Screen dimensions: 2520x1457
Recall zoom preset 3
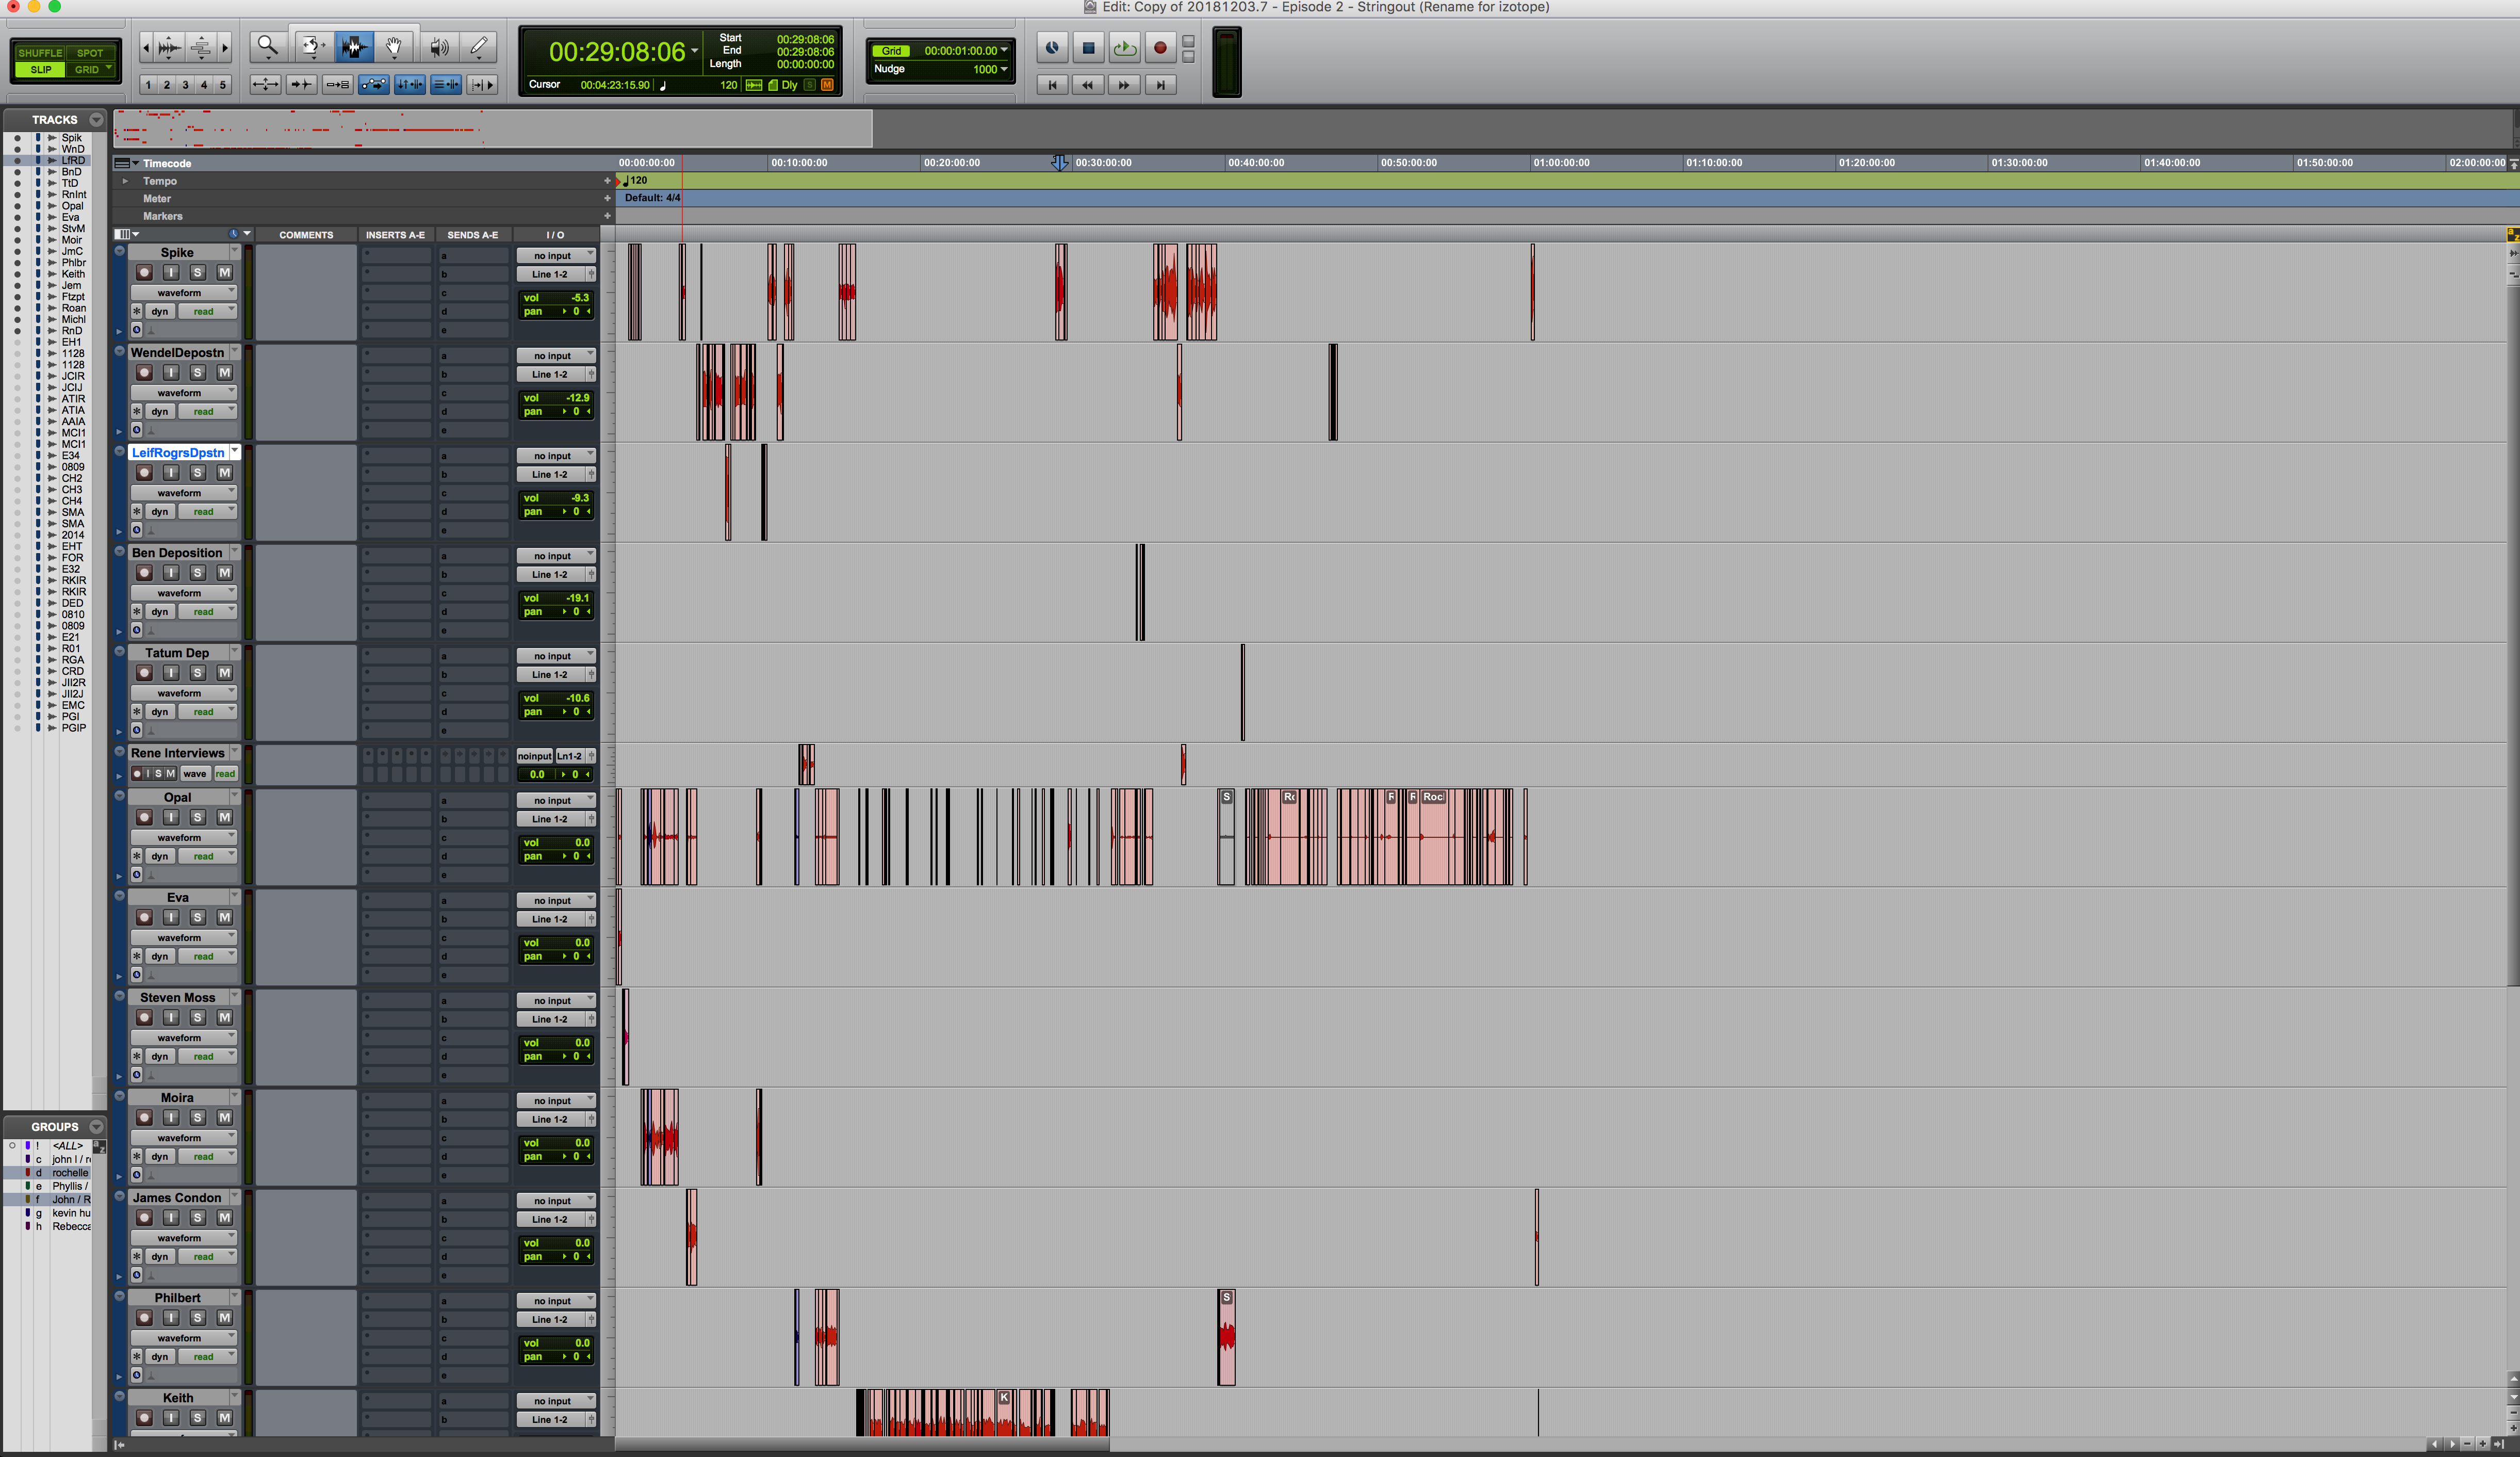point(185,85)
